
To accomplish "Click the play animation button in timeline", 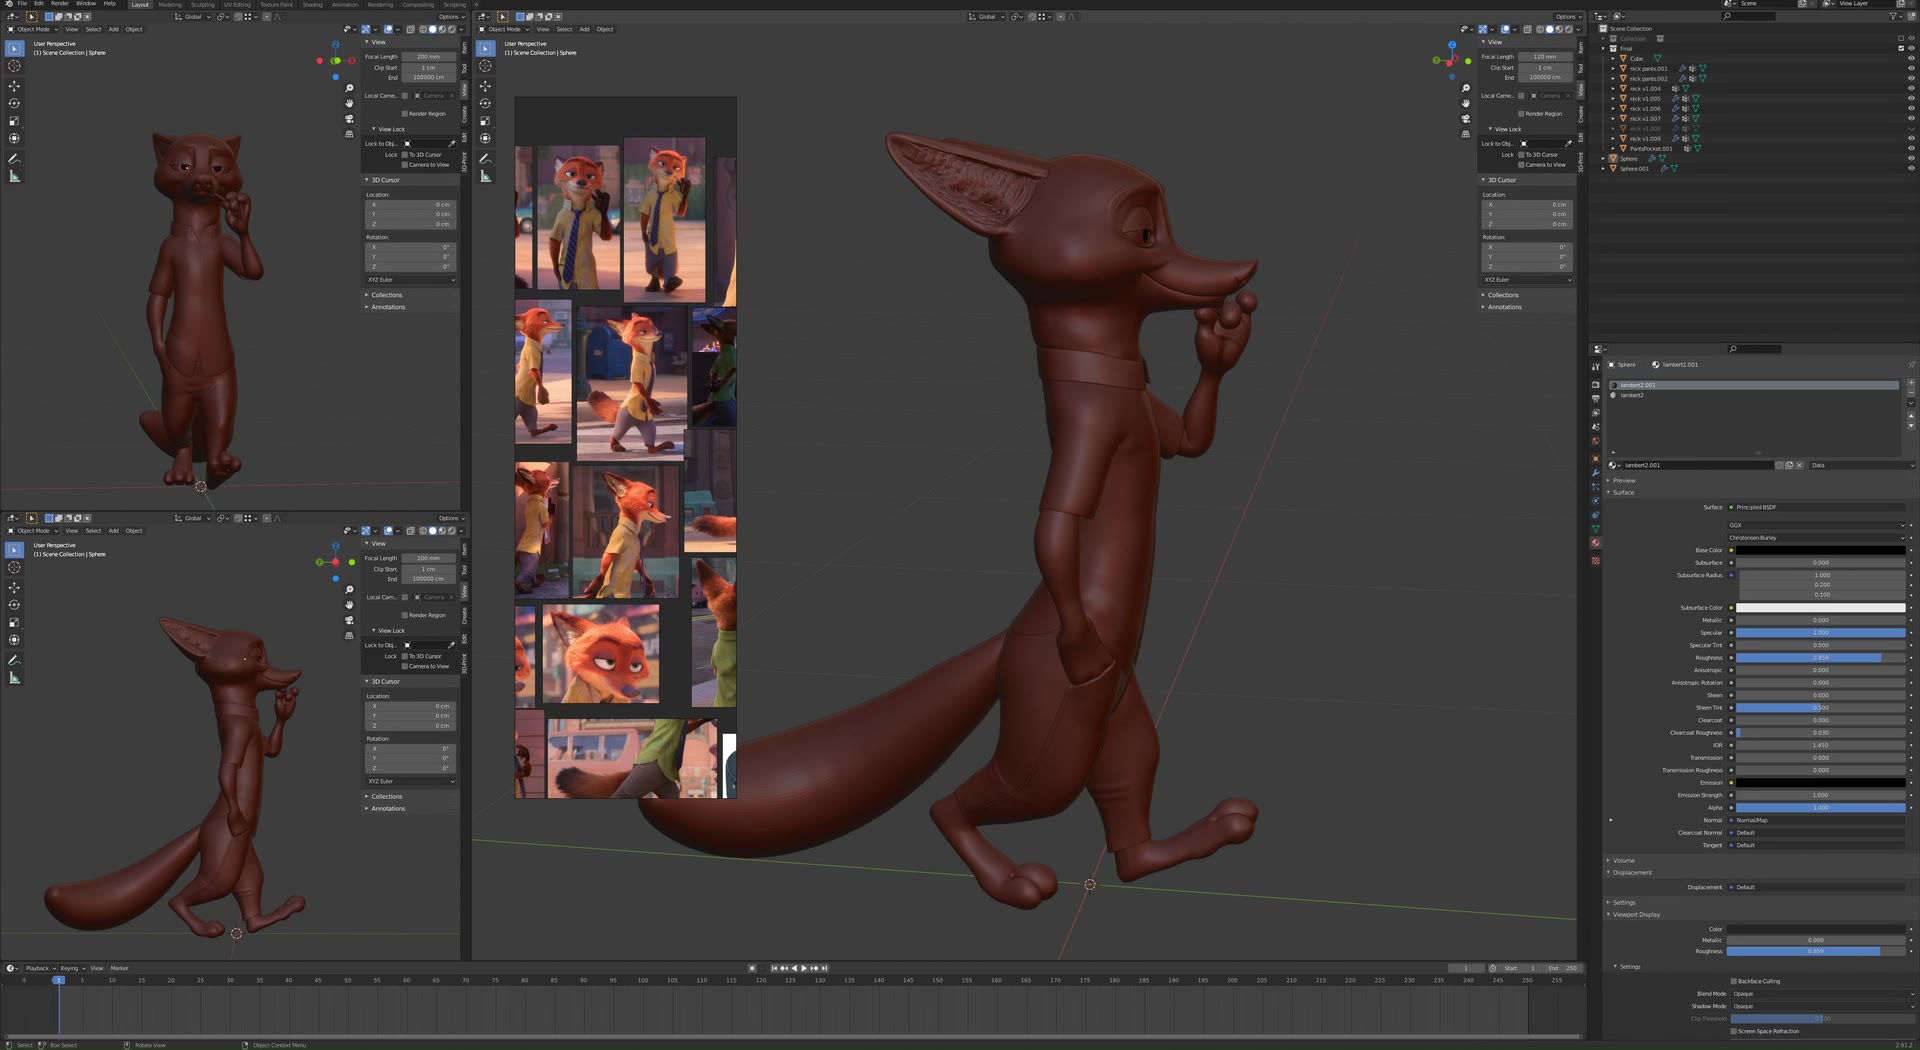I will [804, 968].
